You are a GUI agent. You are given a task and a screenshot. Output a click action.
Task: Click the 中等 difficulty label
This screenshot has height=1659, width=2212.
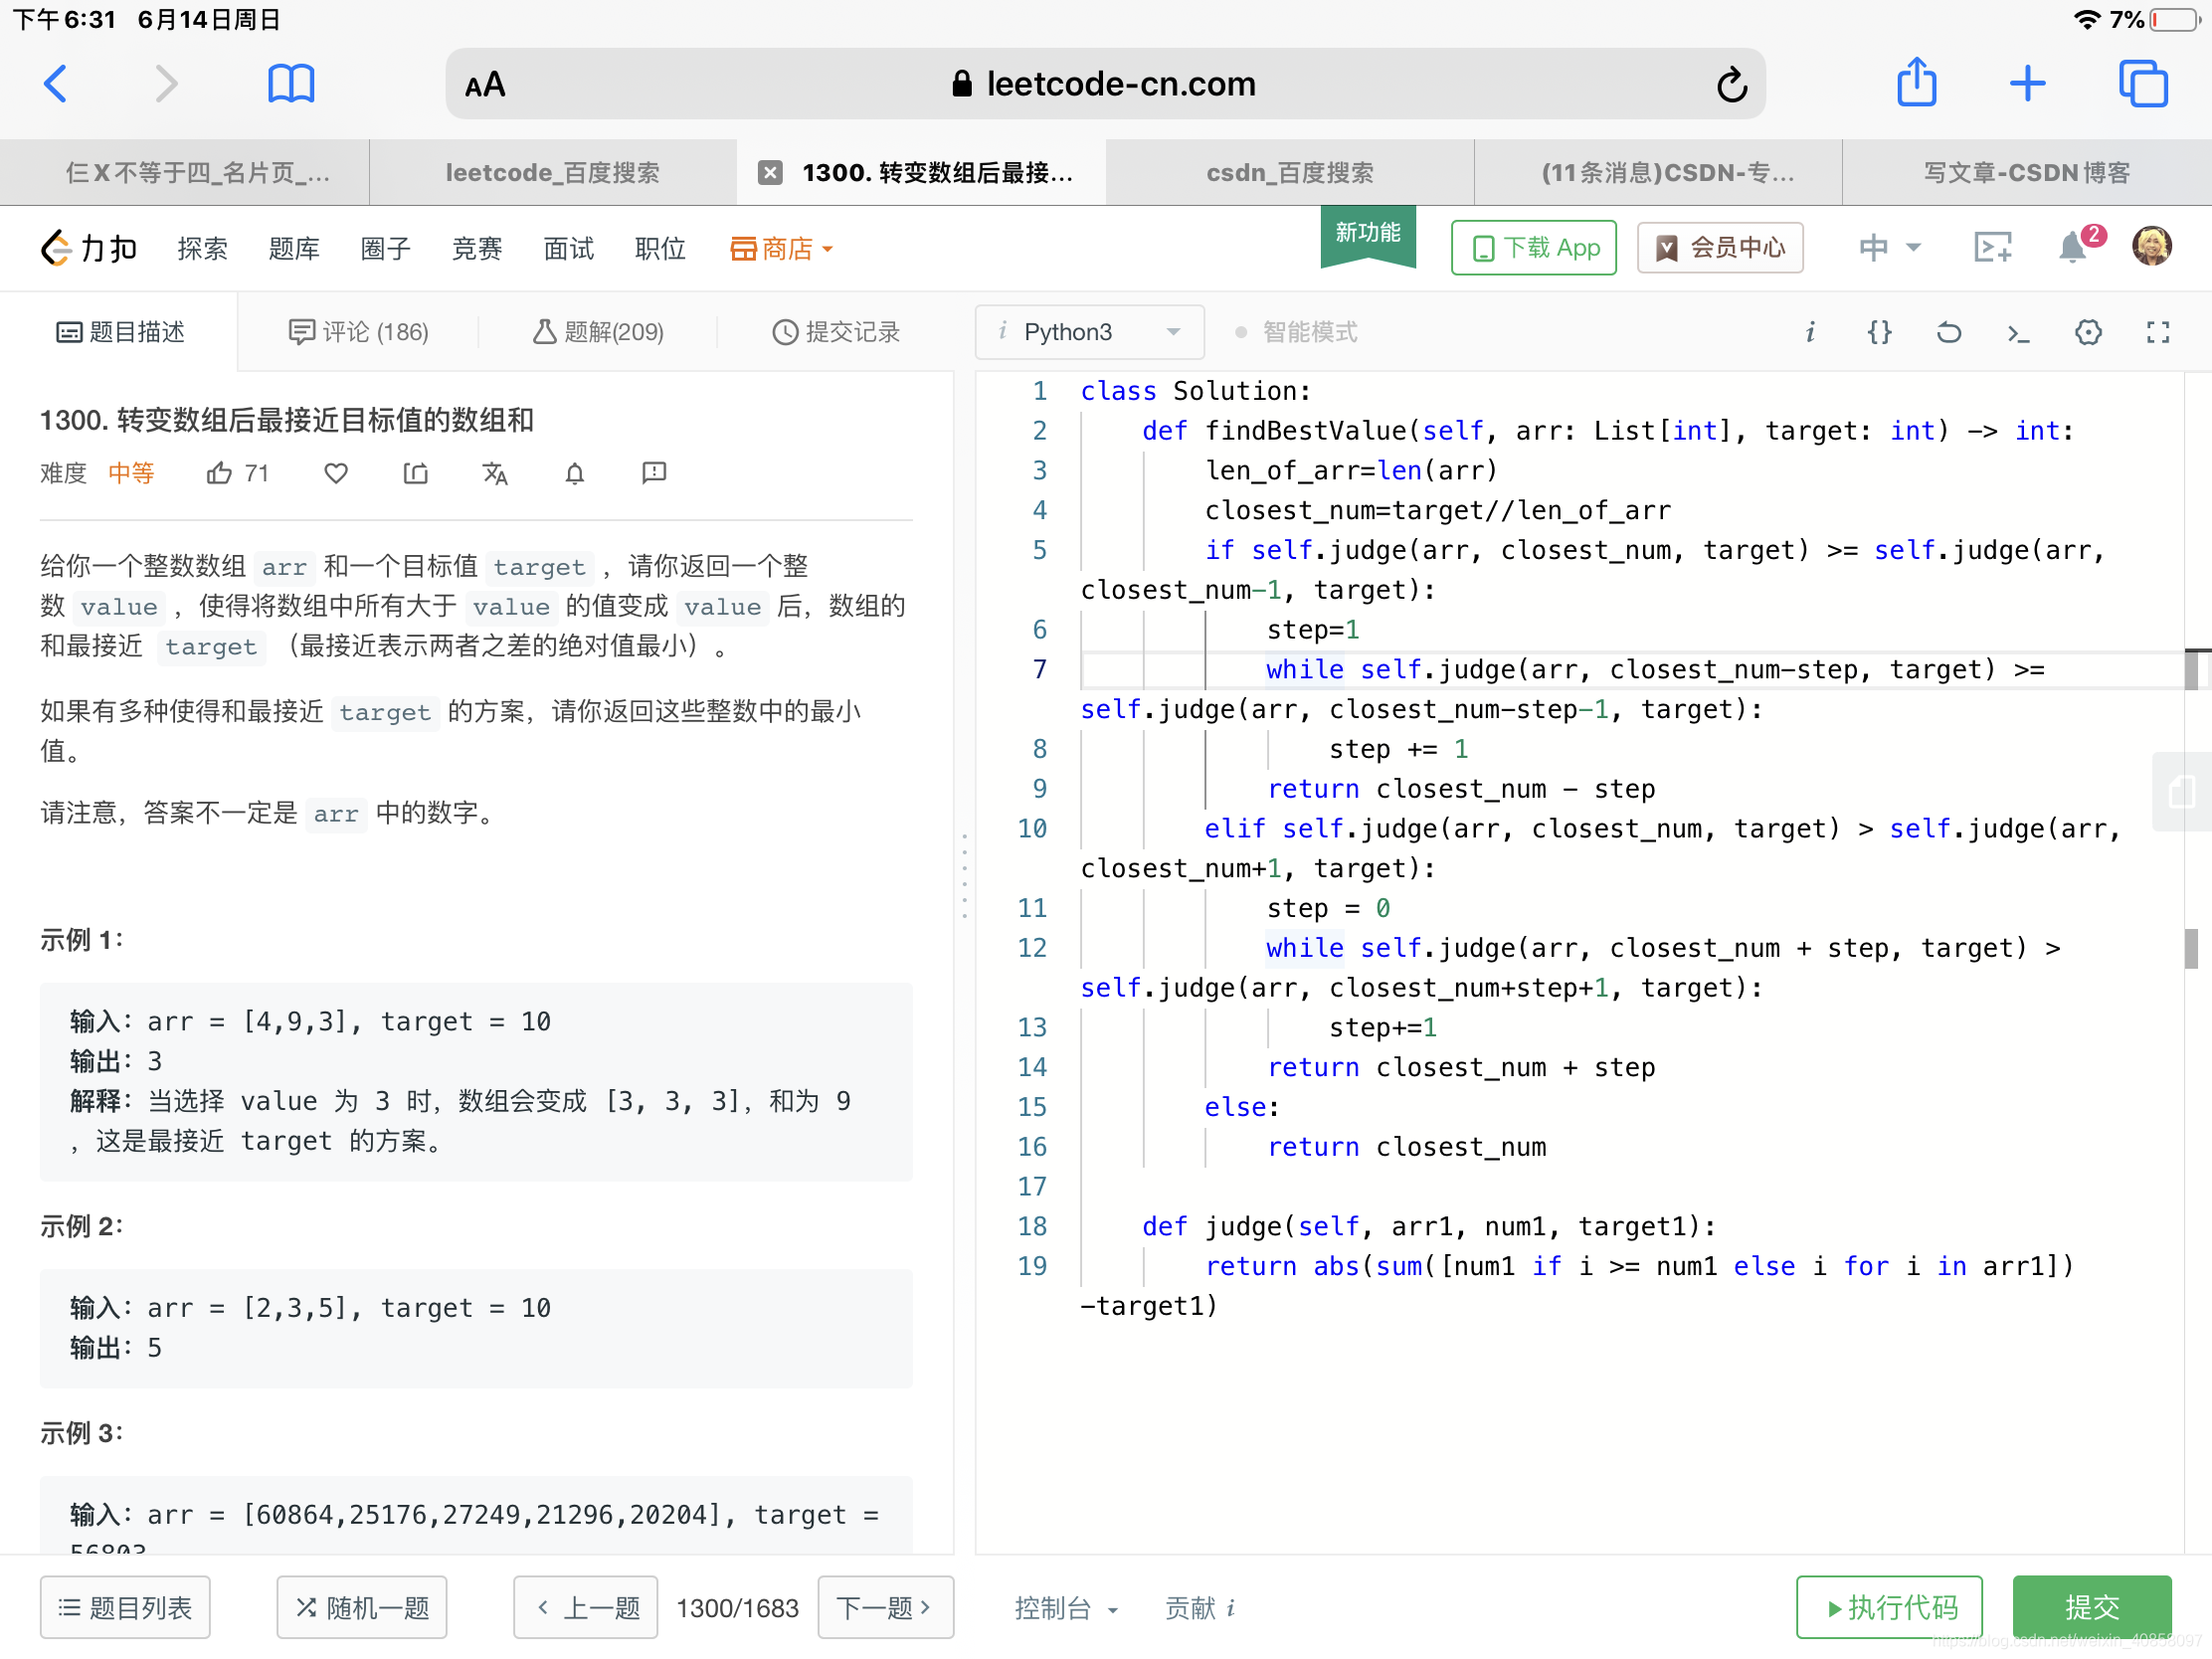[x=131, y=473]
